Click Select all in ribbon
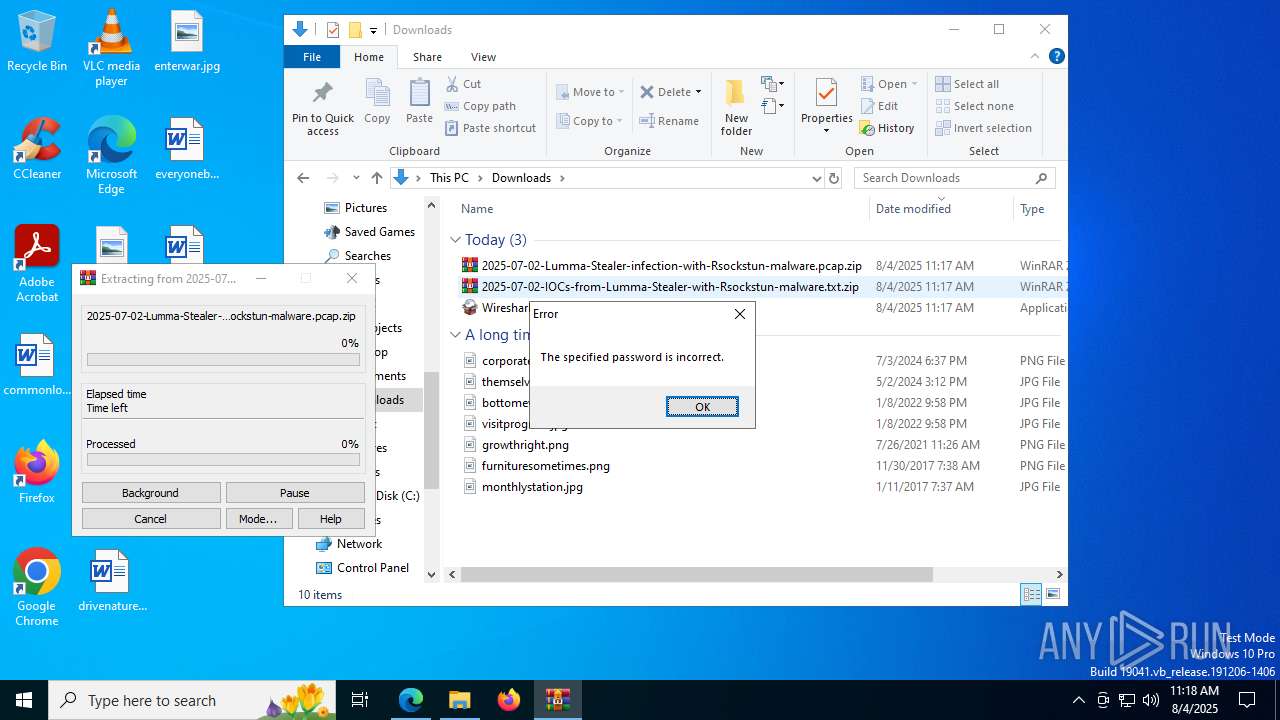Image resolution: width=1280 pixels, height=720 pixels. point(967,84)
